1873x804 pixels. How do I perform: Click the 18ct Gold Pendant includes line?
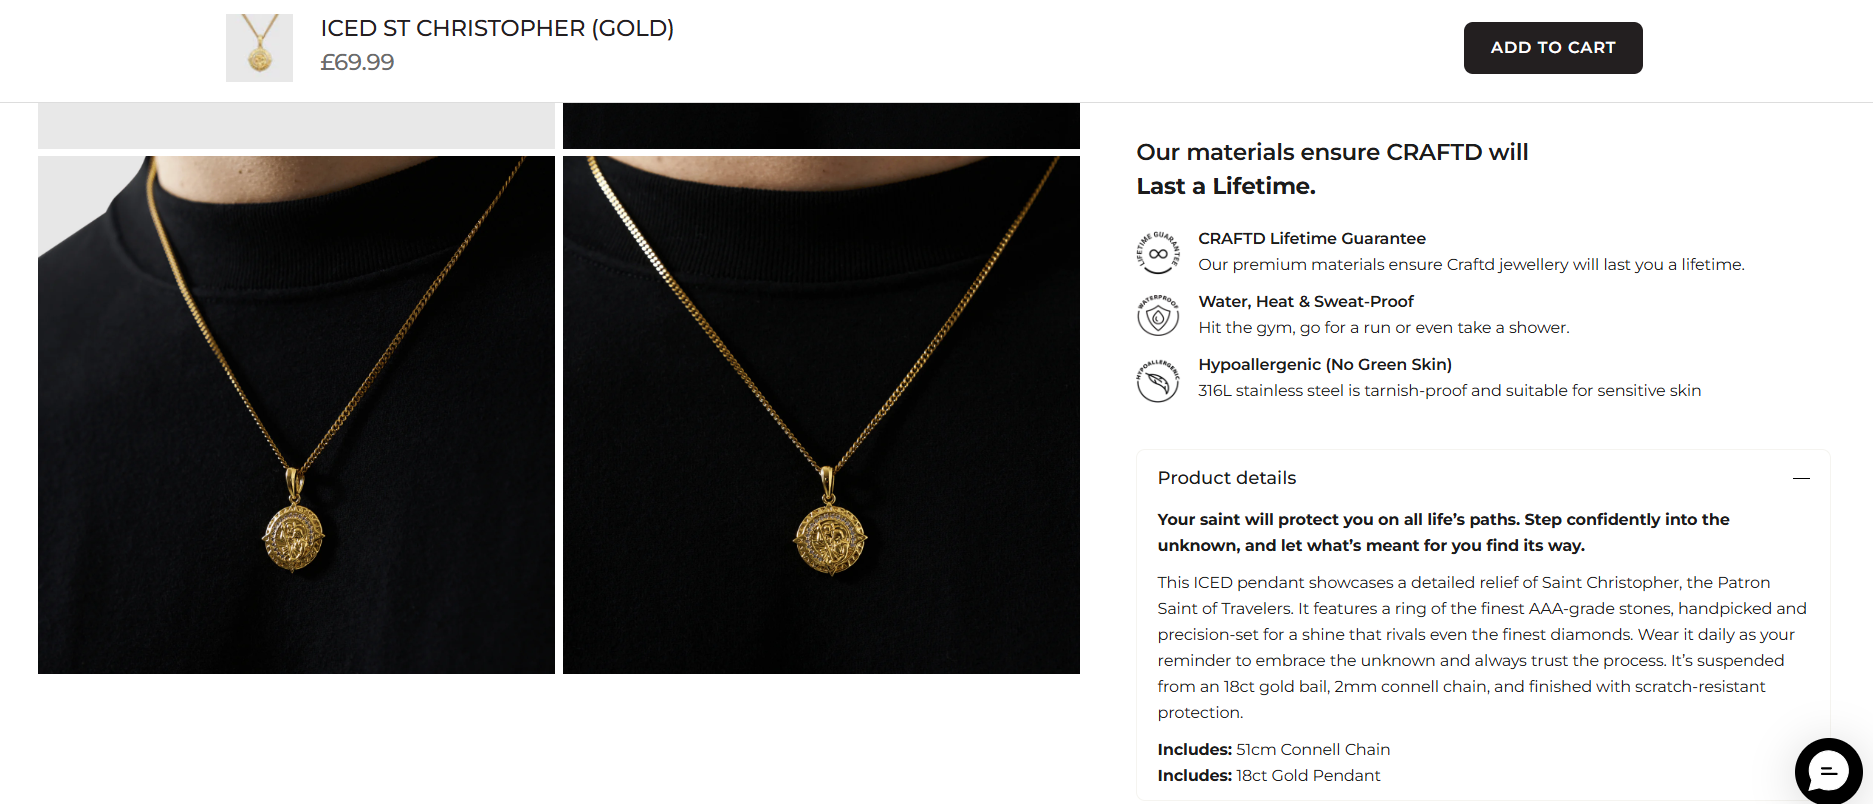[1268, 775]
